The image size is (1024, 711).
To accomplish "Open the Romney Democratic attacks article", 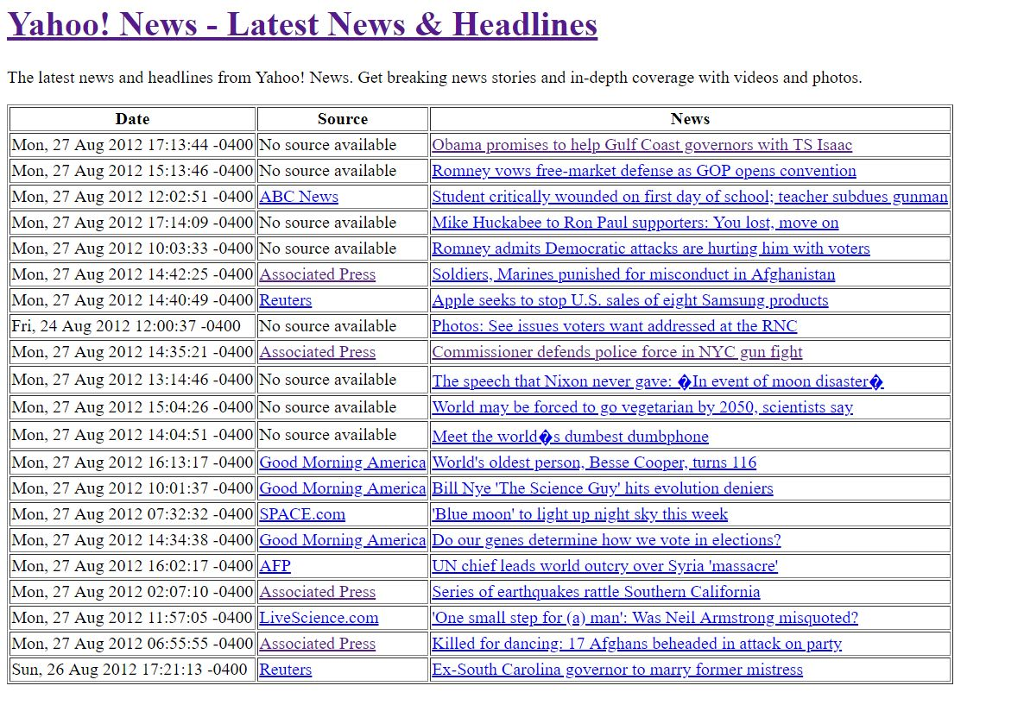I will pos(650,248).
